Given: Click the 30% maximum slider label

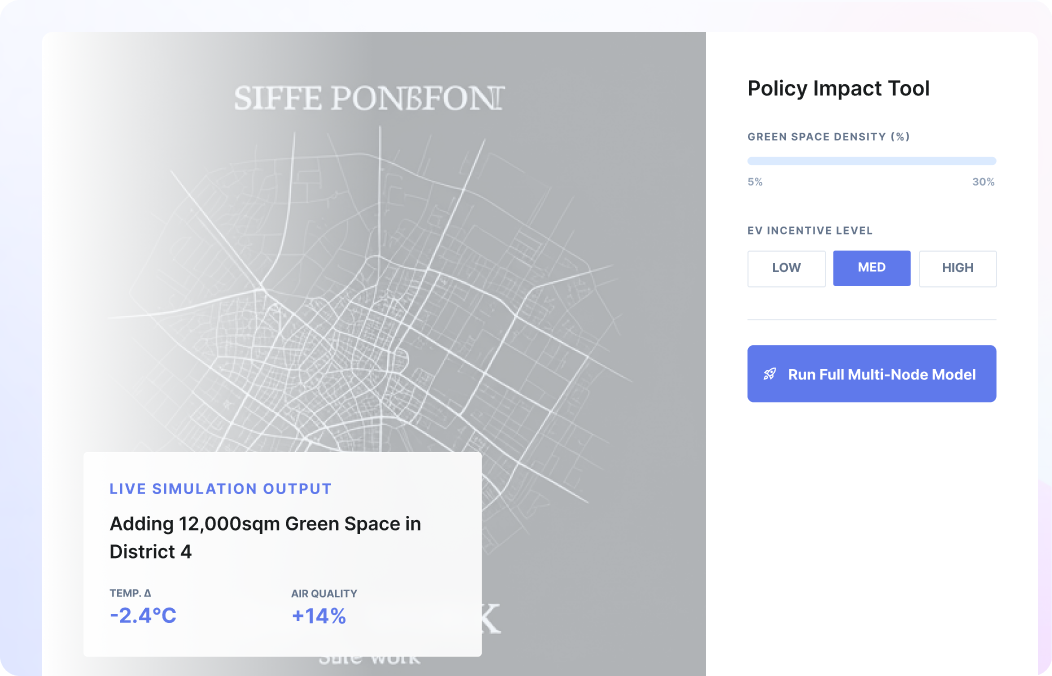Looking at the screenshot, I should [983, 182].
